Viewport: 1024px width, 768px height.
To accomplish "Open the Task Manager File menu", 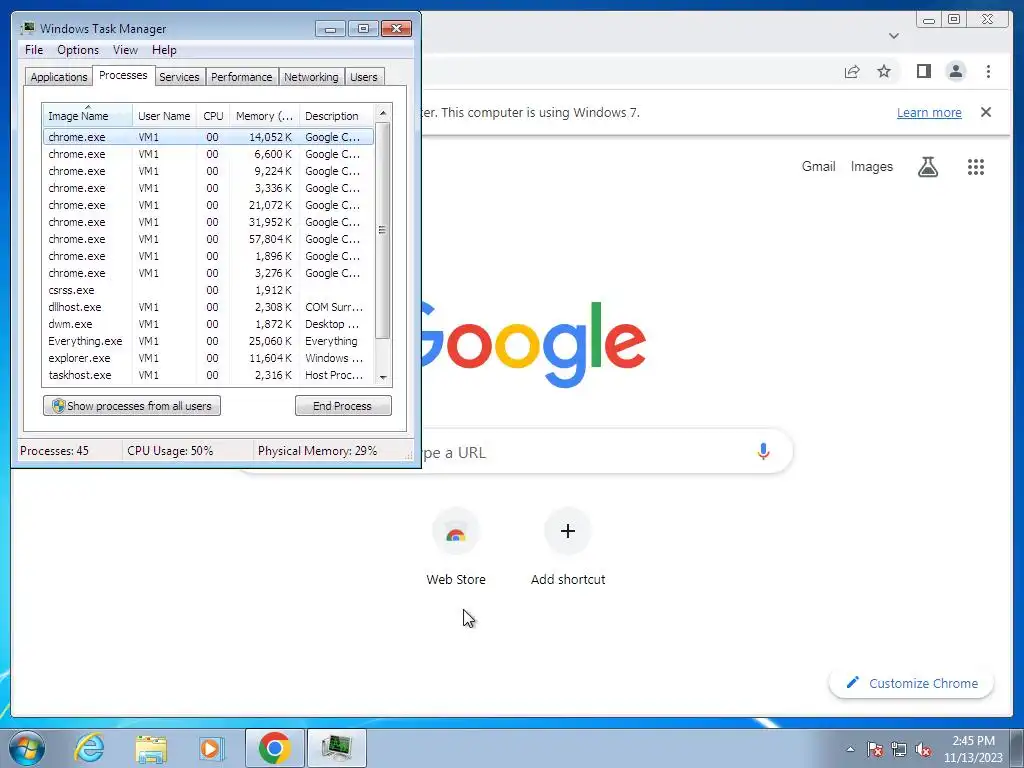I will (34, 50).
